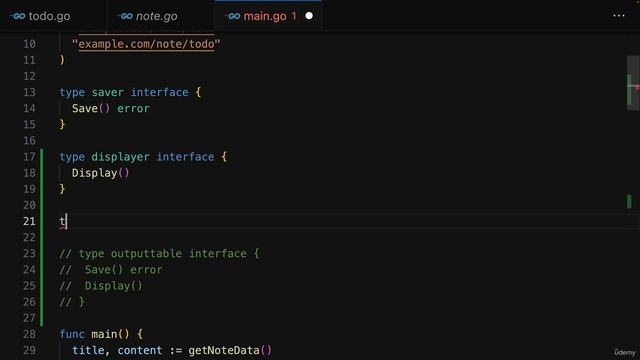Open the editor More Actions ellipsis menu

[619, 16]
